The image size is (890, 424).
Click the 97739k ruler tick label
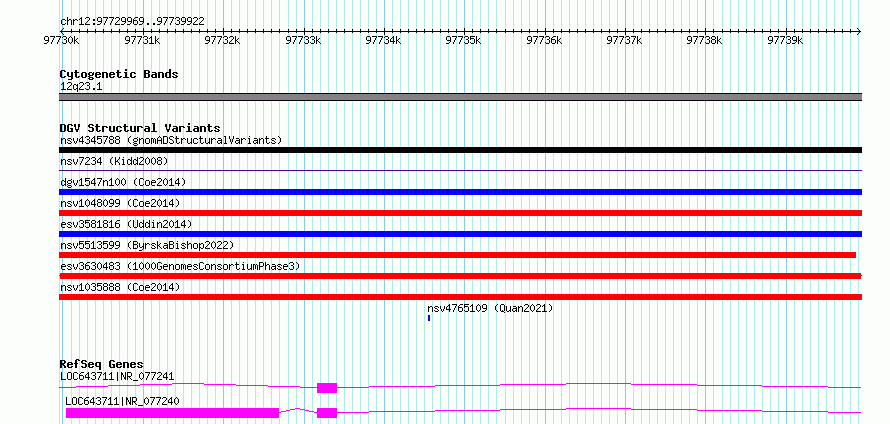coord(784,41)
